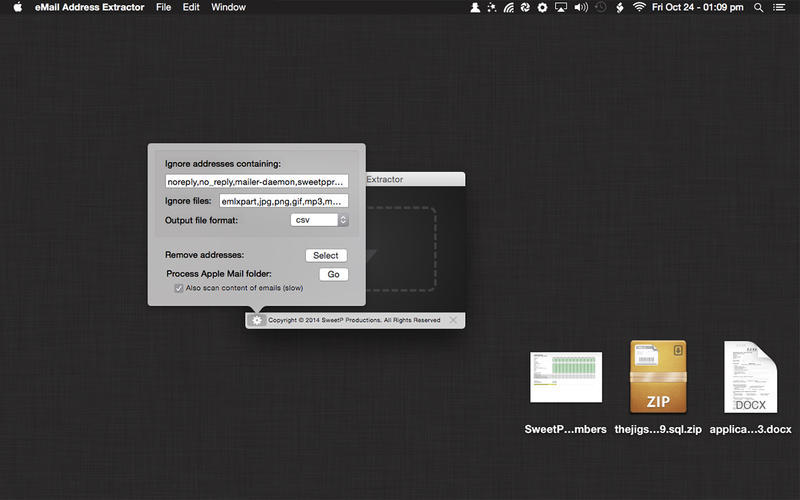Image resolution: width=800 pixels, height=500 pixels.
Task: Click the Time Machine clock icon
Action: [x=601, y=7]
